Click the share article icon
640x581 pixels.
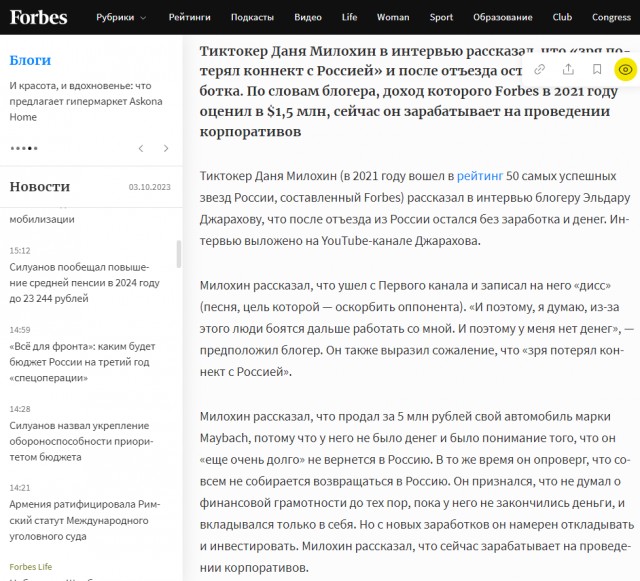coord(568,69)
